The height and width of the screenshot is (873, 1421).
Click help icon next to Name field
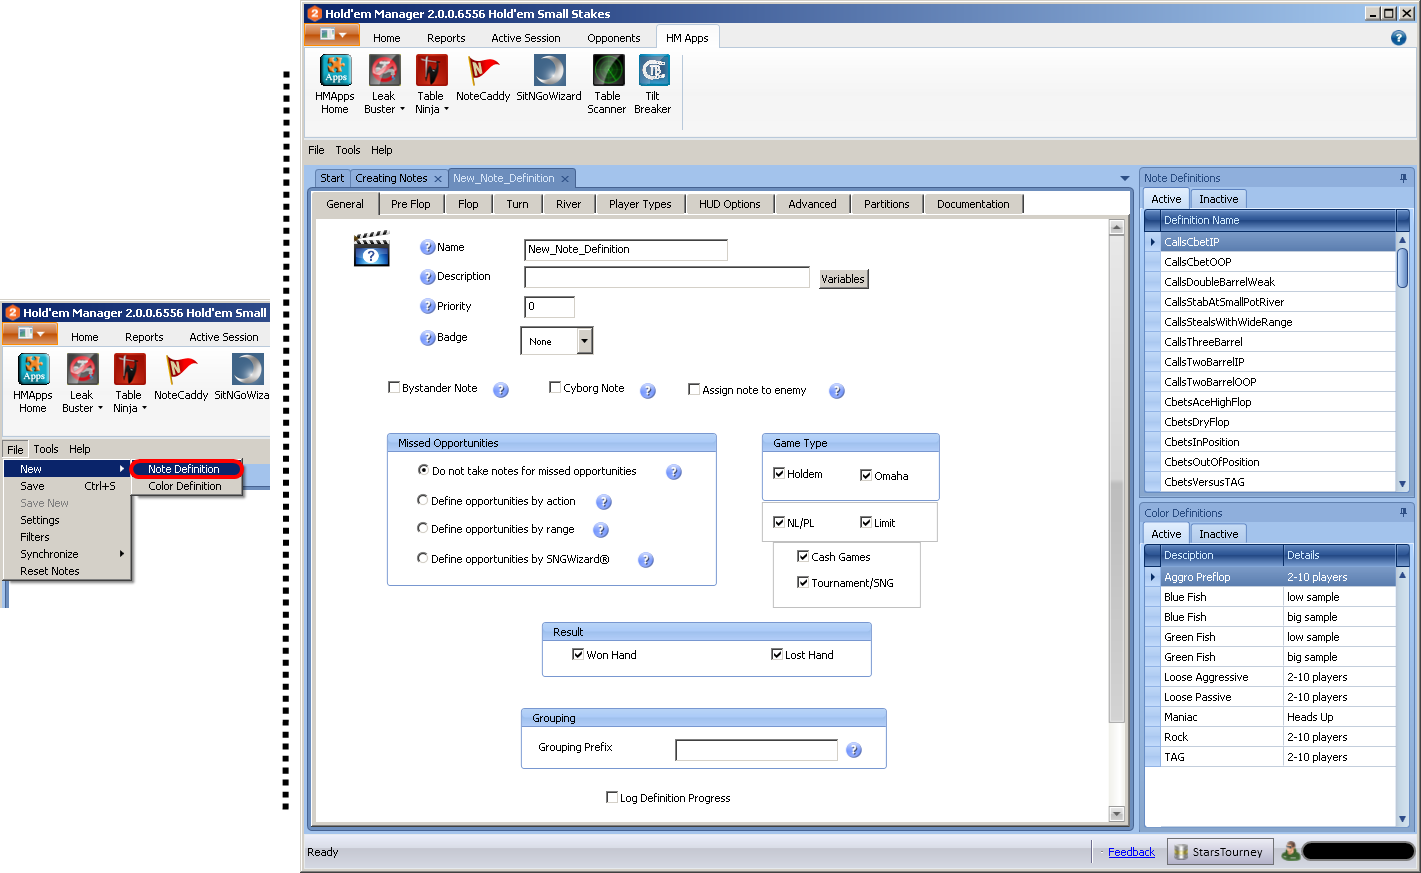[427, 247]
